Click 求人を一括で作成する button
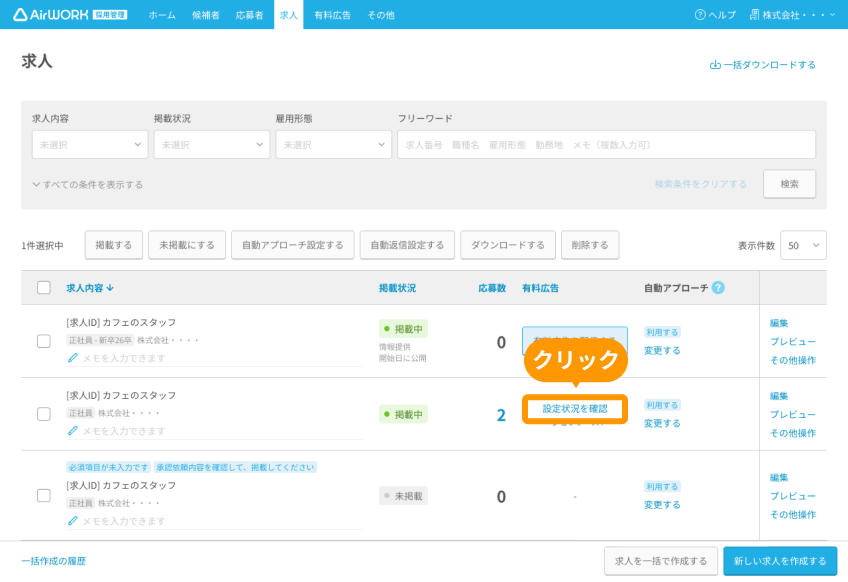This screenshot has height=582, width=848. (661, 561)
